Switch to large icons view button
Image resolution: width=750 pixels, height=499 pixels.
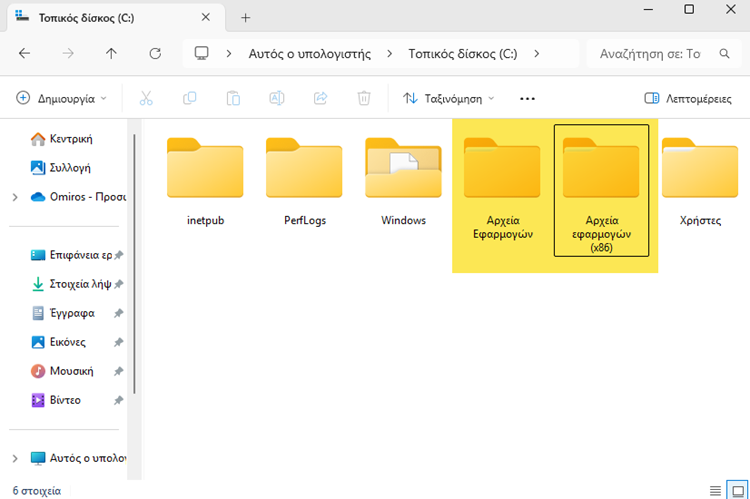738,490
